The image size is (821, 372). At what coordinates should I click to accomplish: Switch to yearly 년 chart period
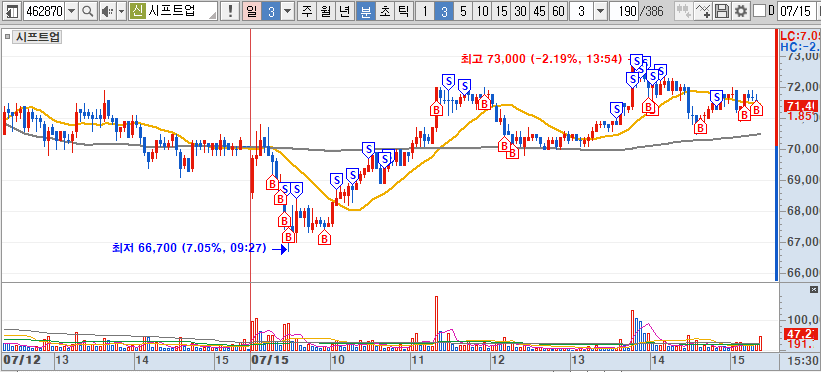[344, 10]
